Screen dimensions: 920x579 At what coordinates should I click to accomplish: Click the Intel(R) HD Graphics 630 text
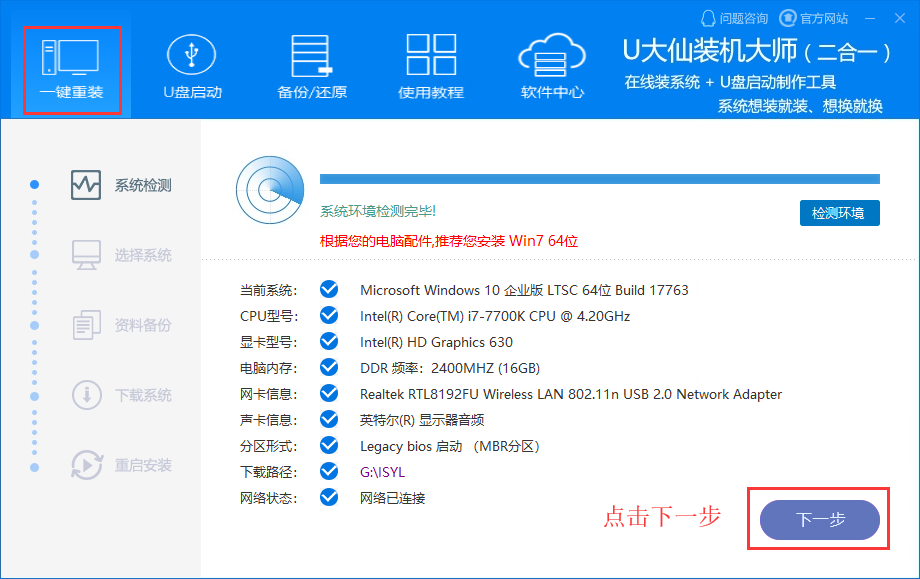coord(437,342)
